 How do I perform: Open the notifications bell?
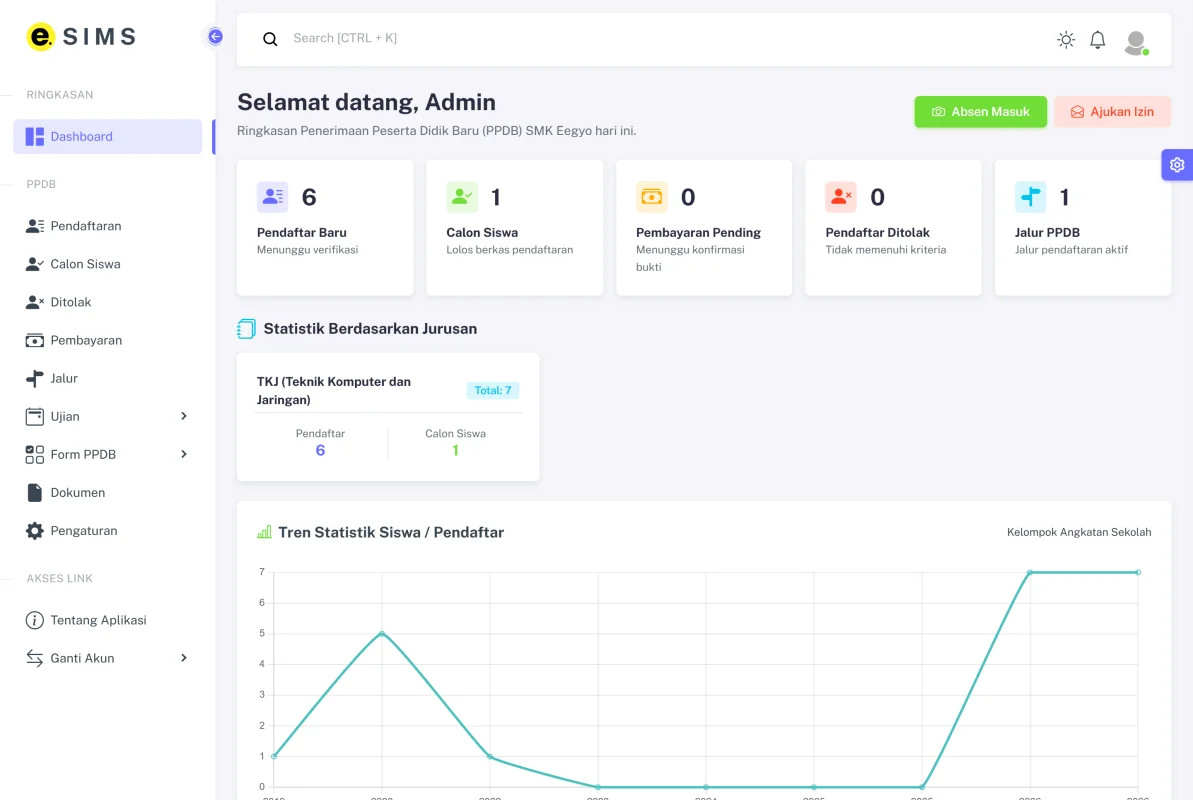(x=1097, y=40)
